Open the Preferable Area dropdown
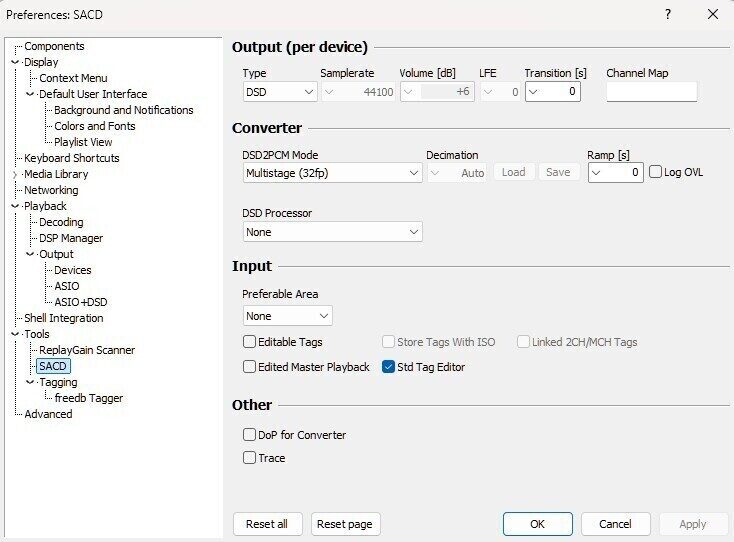This screenshot has height=542, width=734. (x=287, y=316)
